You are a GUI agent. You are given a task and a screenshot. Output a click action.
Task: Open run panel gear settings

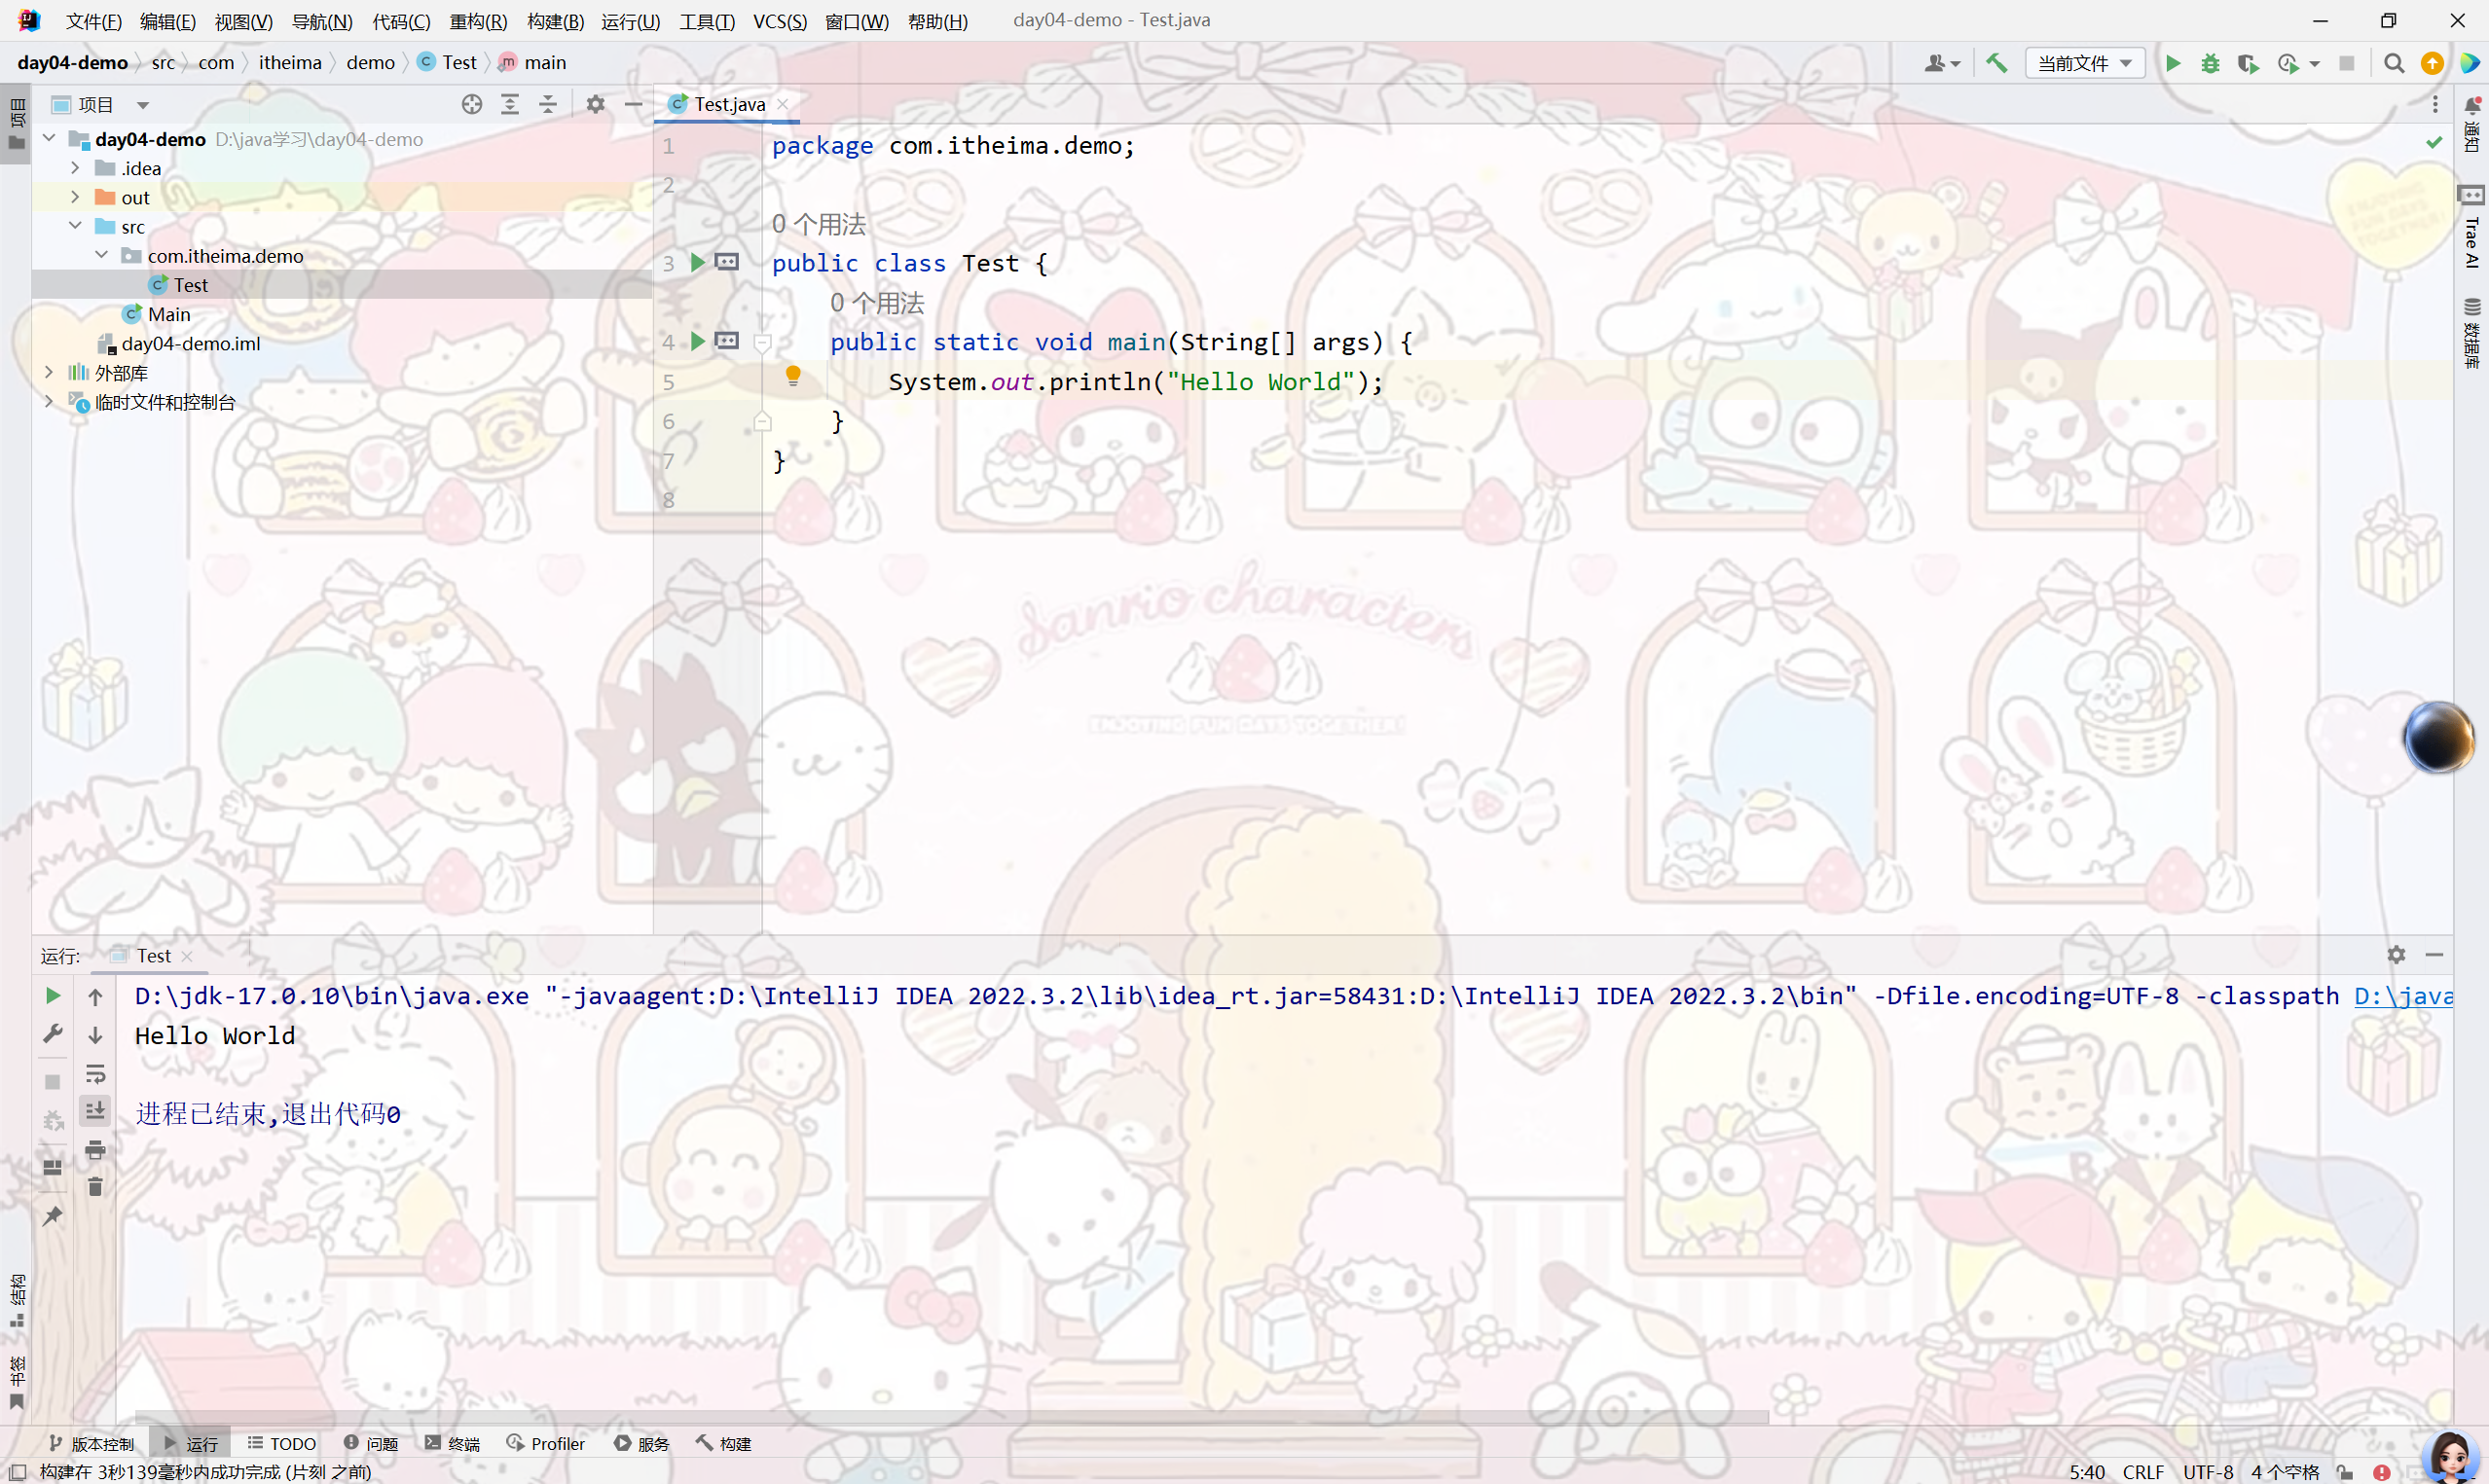pyautogui.click(x=2396, y=954)
